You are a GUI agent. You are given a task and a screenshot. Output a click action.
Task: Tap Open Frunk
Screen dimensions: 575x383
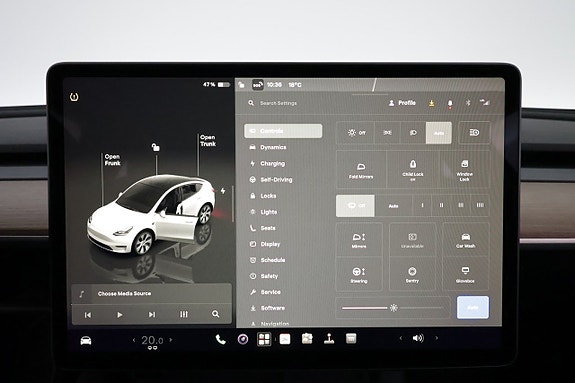[112, 160]
